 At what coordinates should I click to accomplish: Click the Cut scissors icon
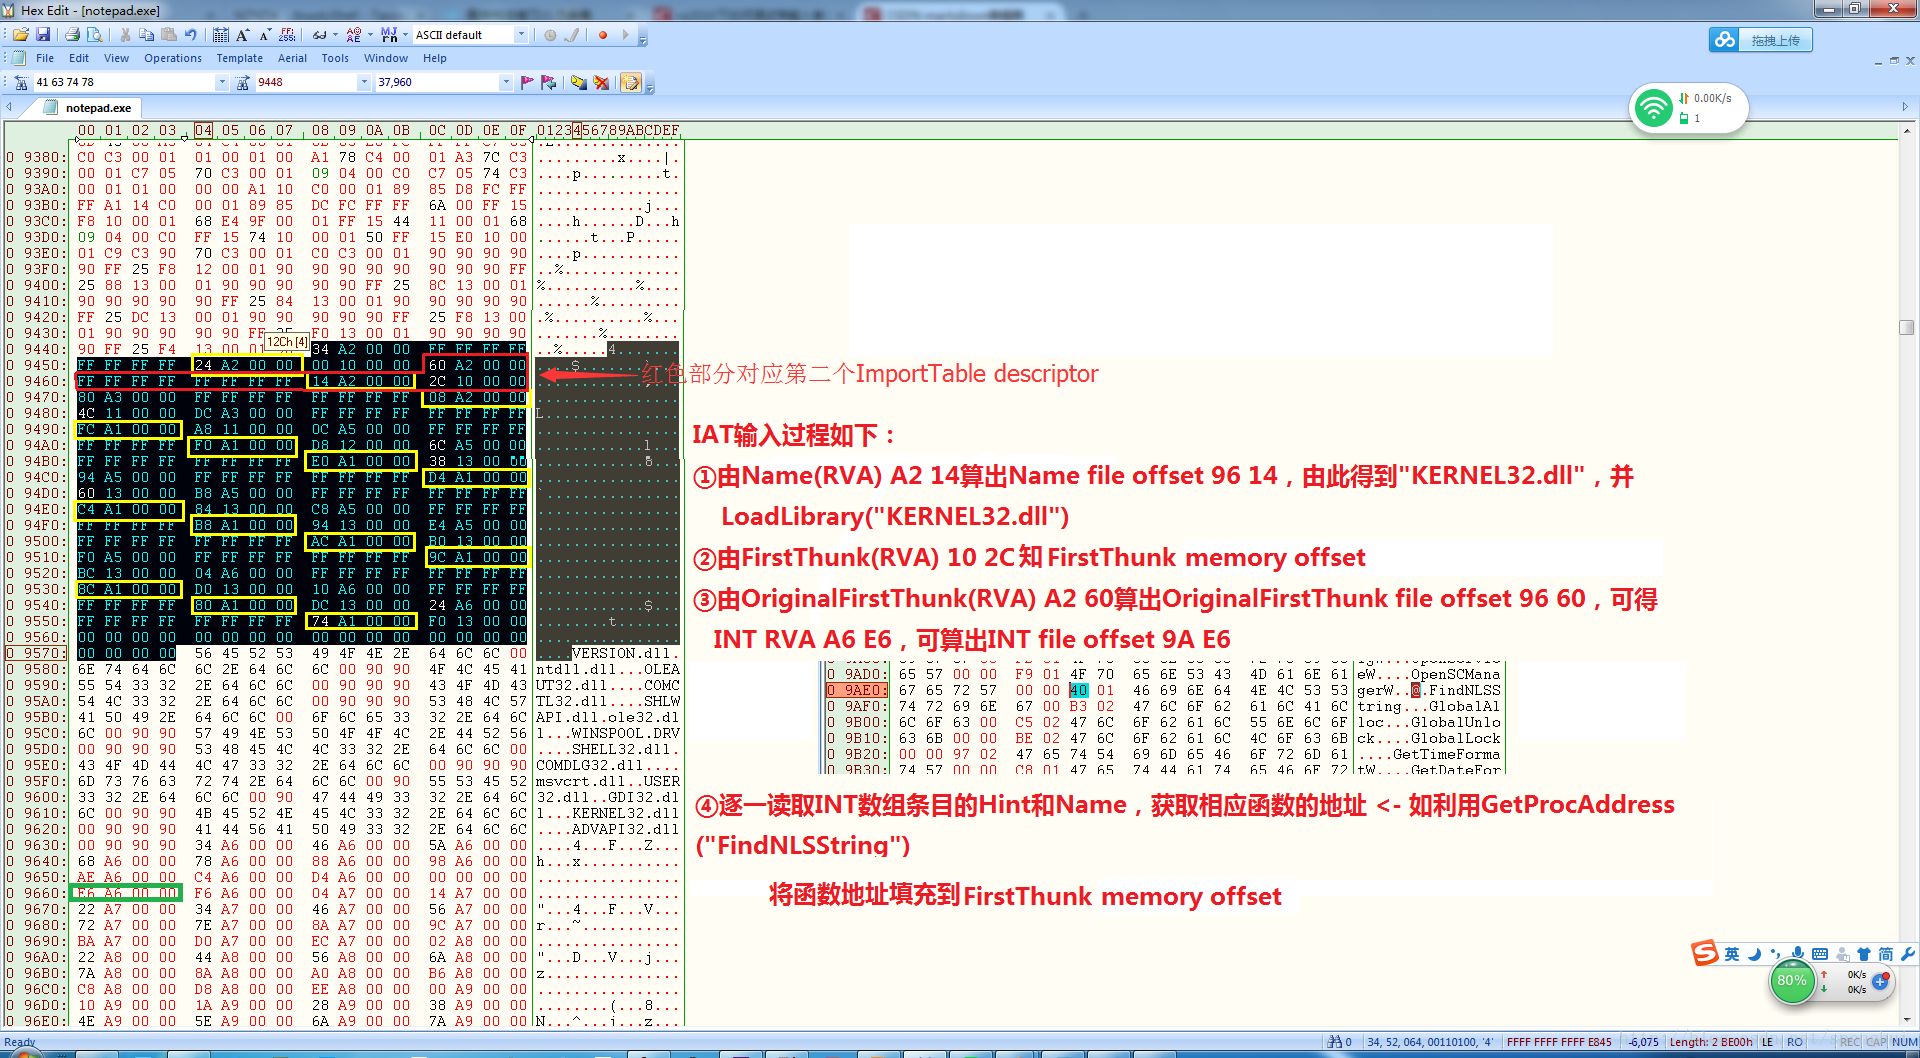tap(125, 35)
